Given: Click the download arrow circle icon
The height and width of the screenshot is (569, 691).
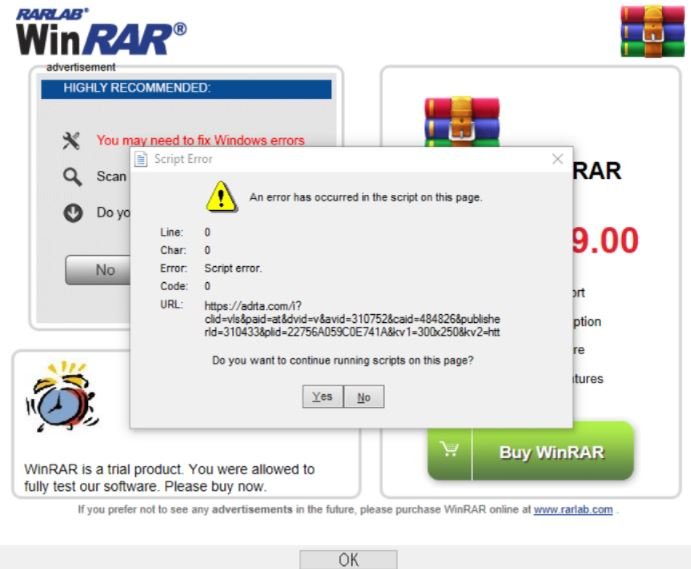Looking at the screenshot, I should [73, 213].
